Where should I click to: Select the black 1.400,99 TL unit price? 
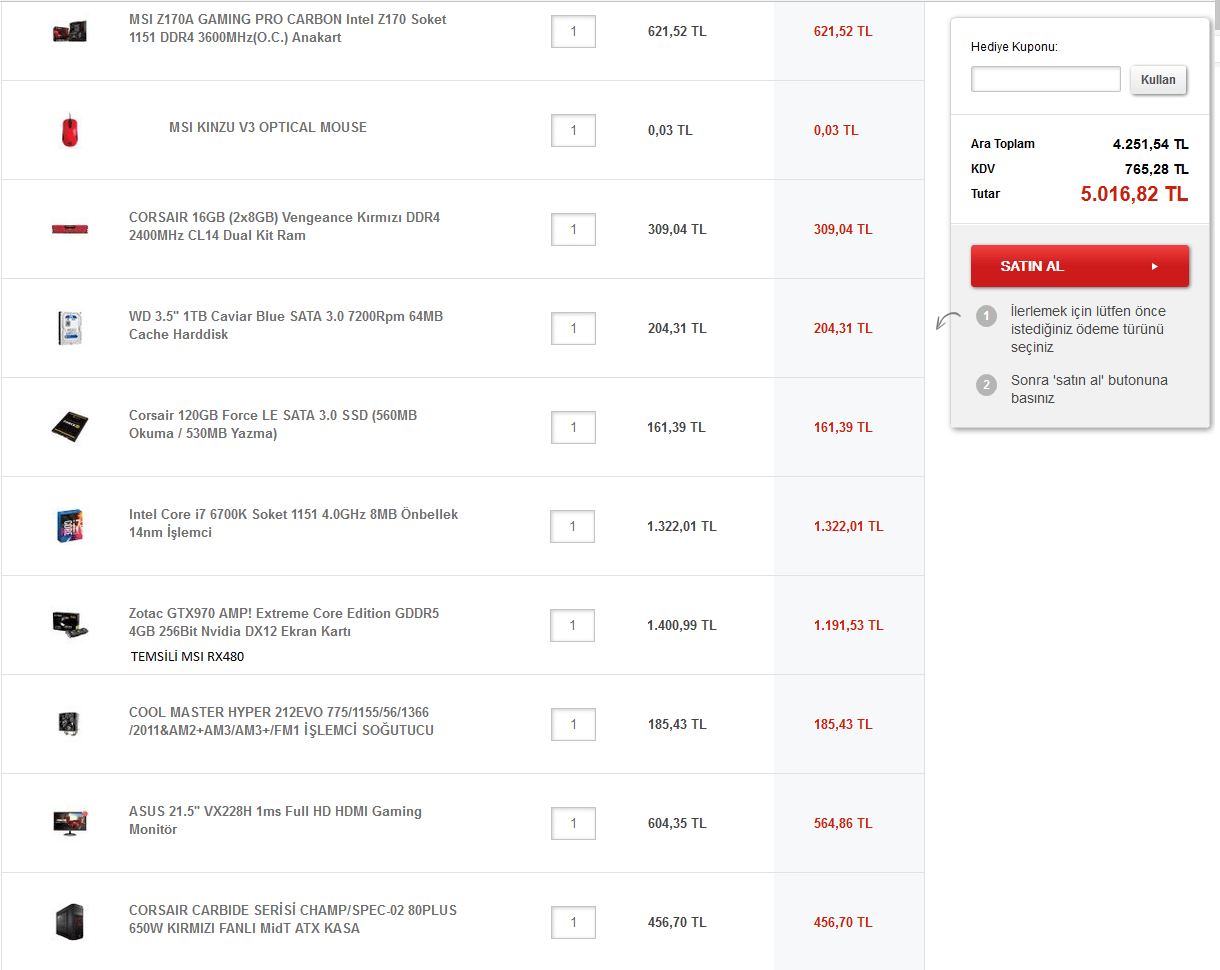pyautogui.click(x=682, y=625)
